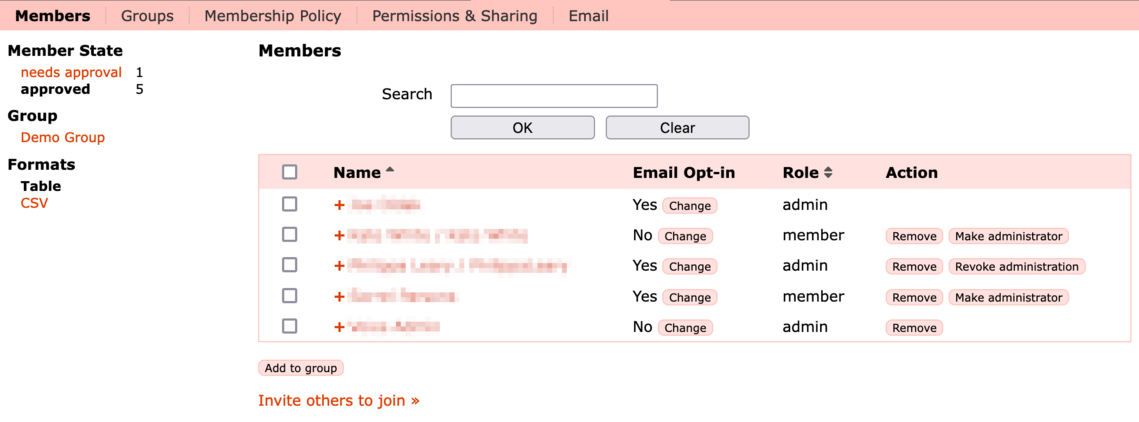Click into the Search text field
Image resolution: width=1139 pixels, height=422 pixels.
[554, 95]
